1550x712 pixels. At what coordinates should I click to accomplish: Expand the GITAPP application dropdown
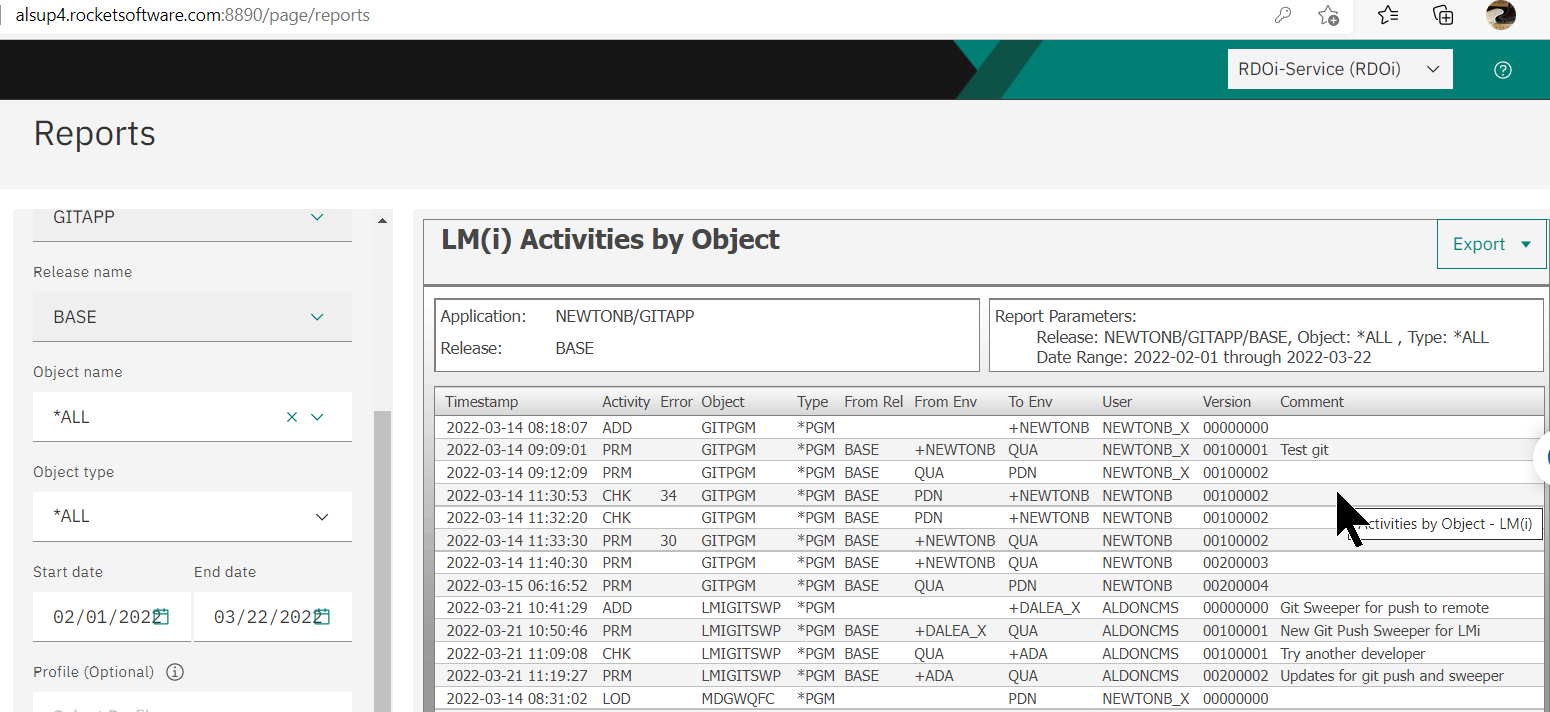tap(317, 217)
